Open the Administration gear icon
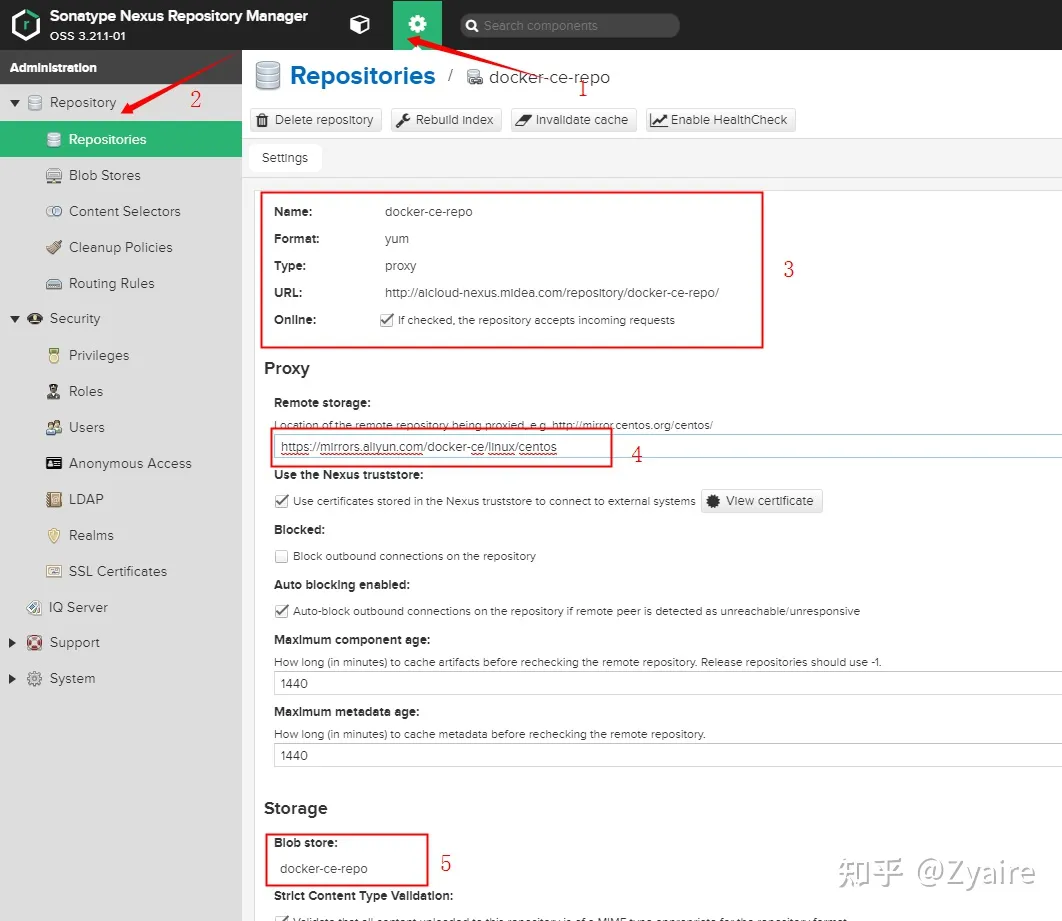 pyautogui.click(x=417, y=24)
